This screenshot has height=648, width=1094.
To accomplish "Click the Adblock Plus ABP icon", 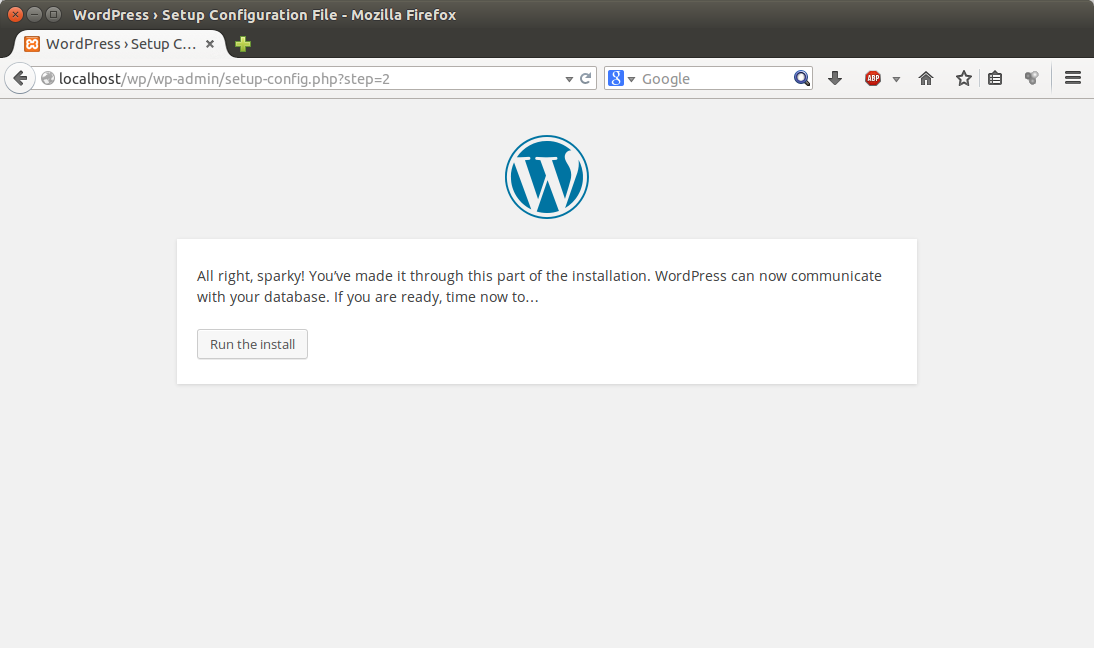I will coord(873,78).
